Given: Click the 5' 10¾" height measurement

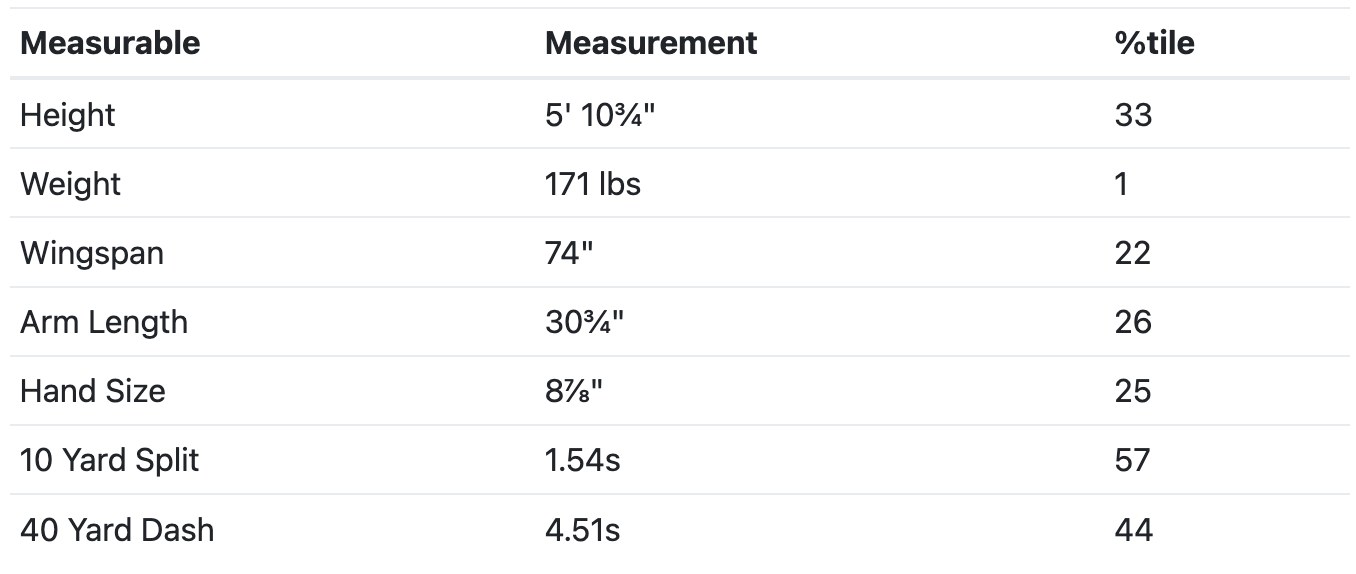Looking at the screenshot, I should coord(600,115).
